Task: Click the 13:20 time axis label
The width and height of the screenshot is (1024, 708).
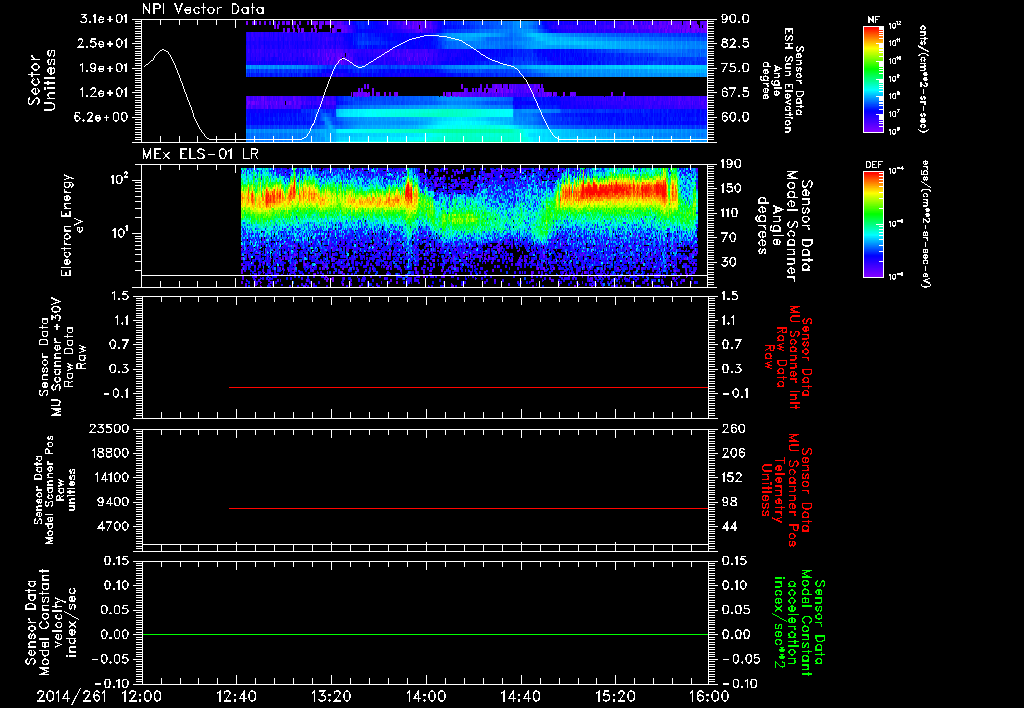Action: [x=332, y=696]
